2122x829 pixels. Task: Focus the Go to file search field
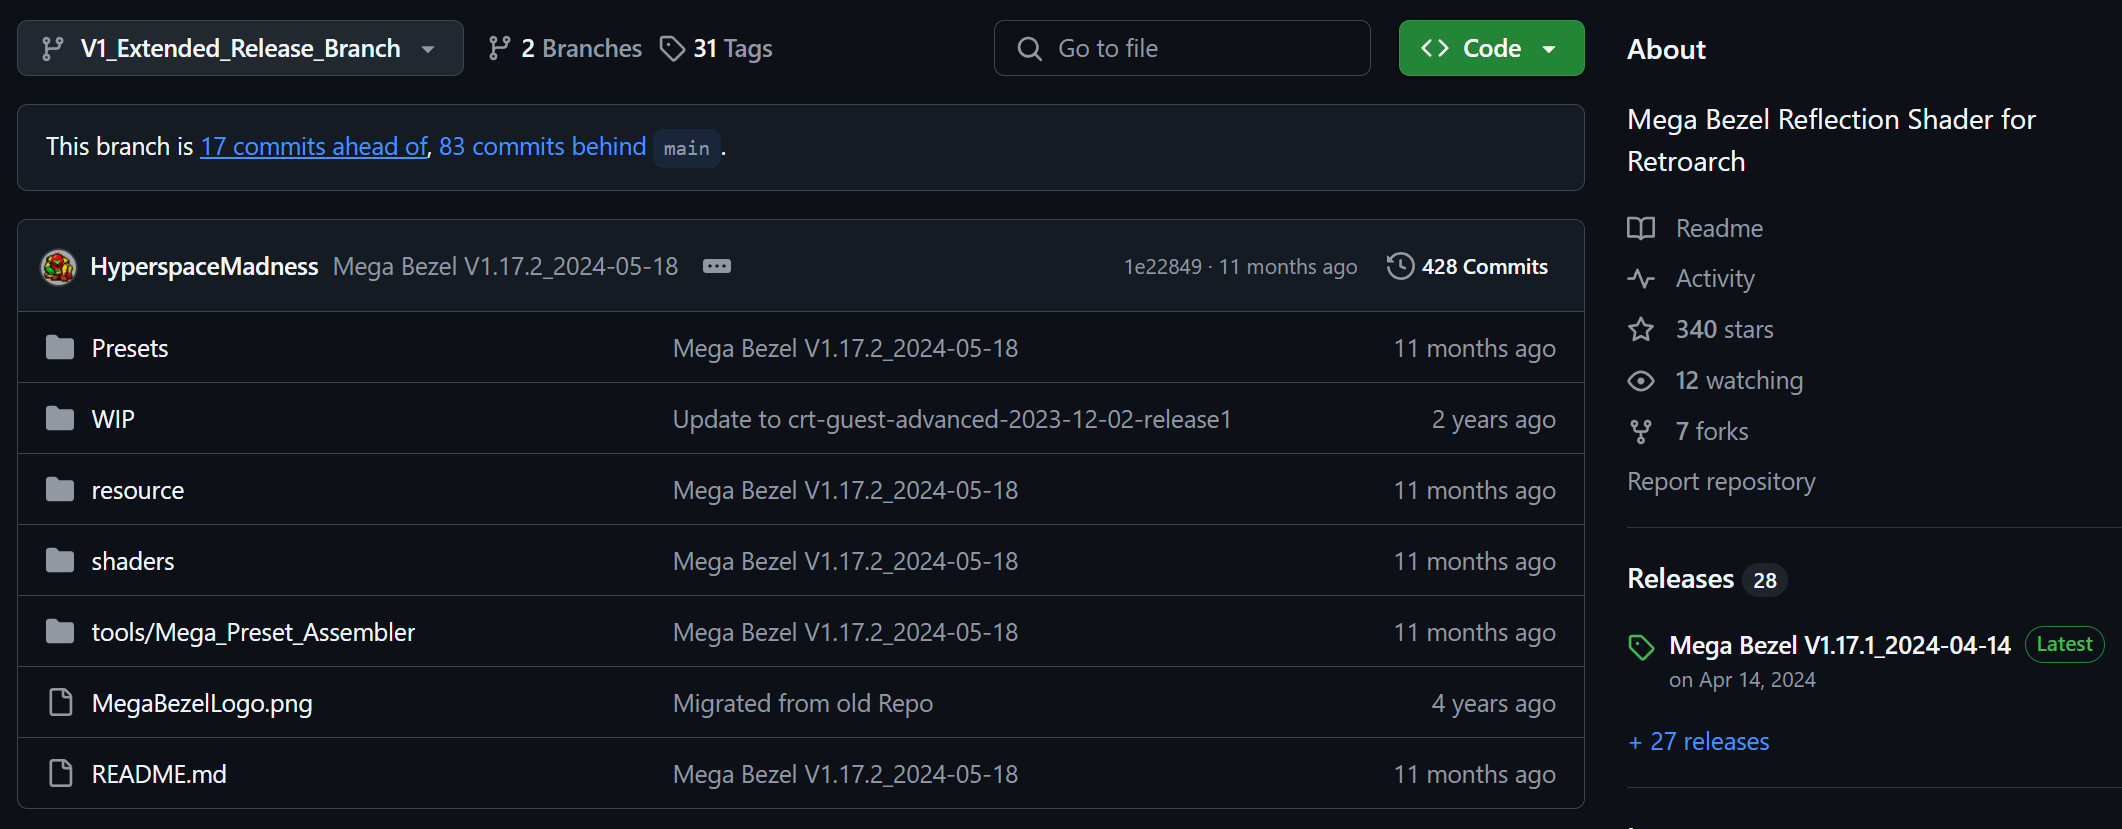1182,48
